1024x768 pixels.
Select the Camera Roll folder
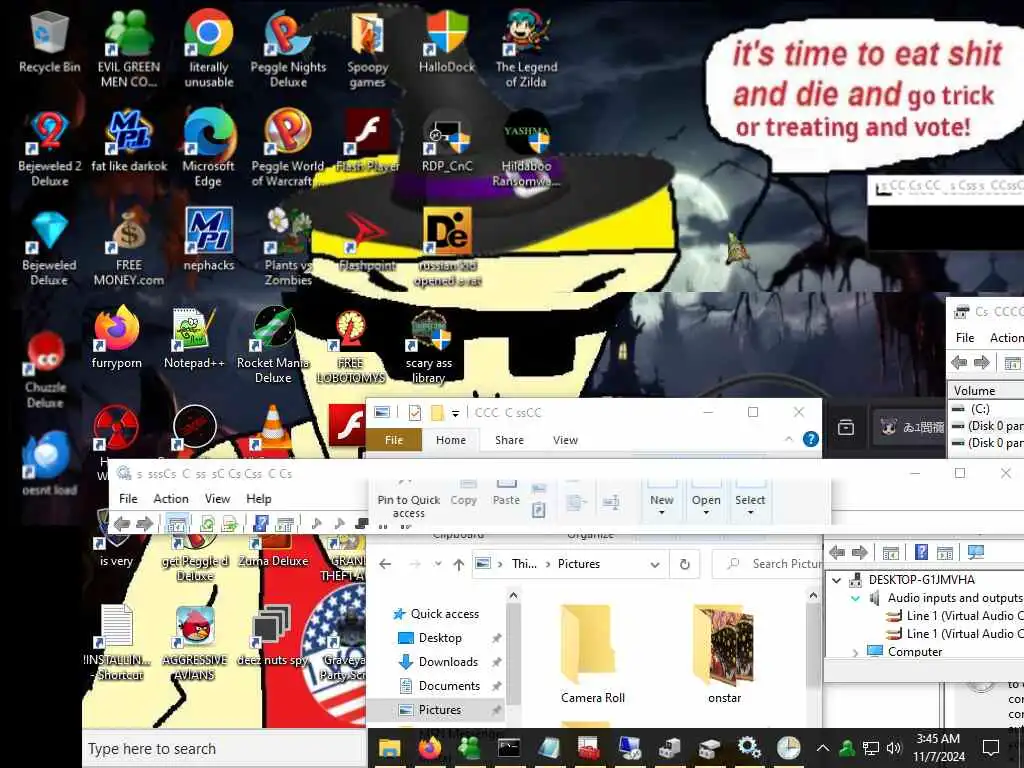point(592,655)
